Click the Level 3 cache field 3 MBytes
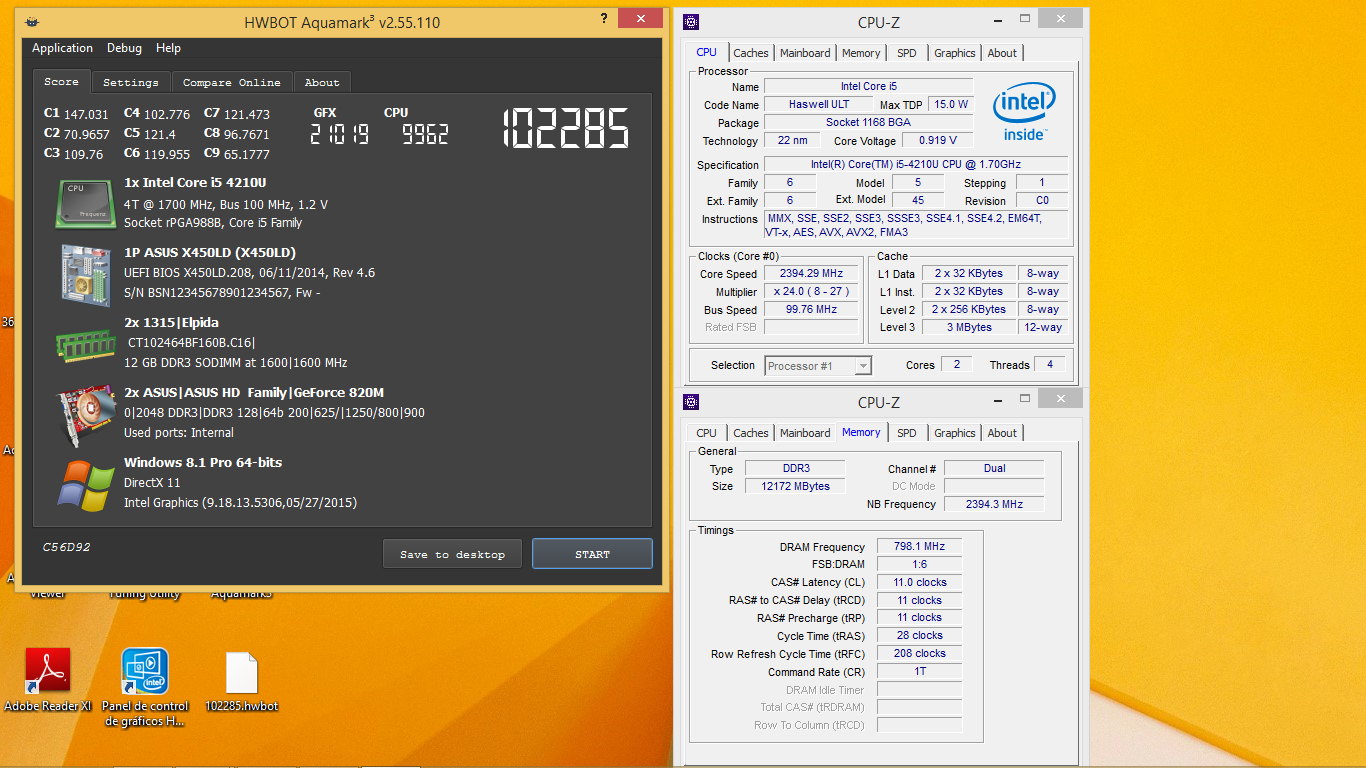The height and width of the screenshot is (768, 1366). 970,328
